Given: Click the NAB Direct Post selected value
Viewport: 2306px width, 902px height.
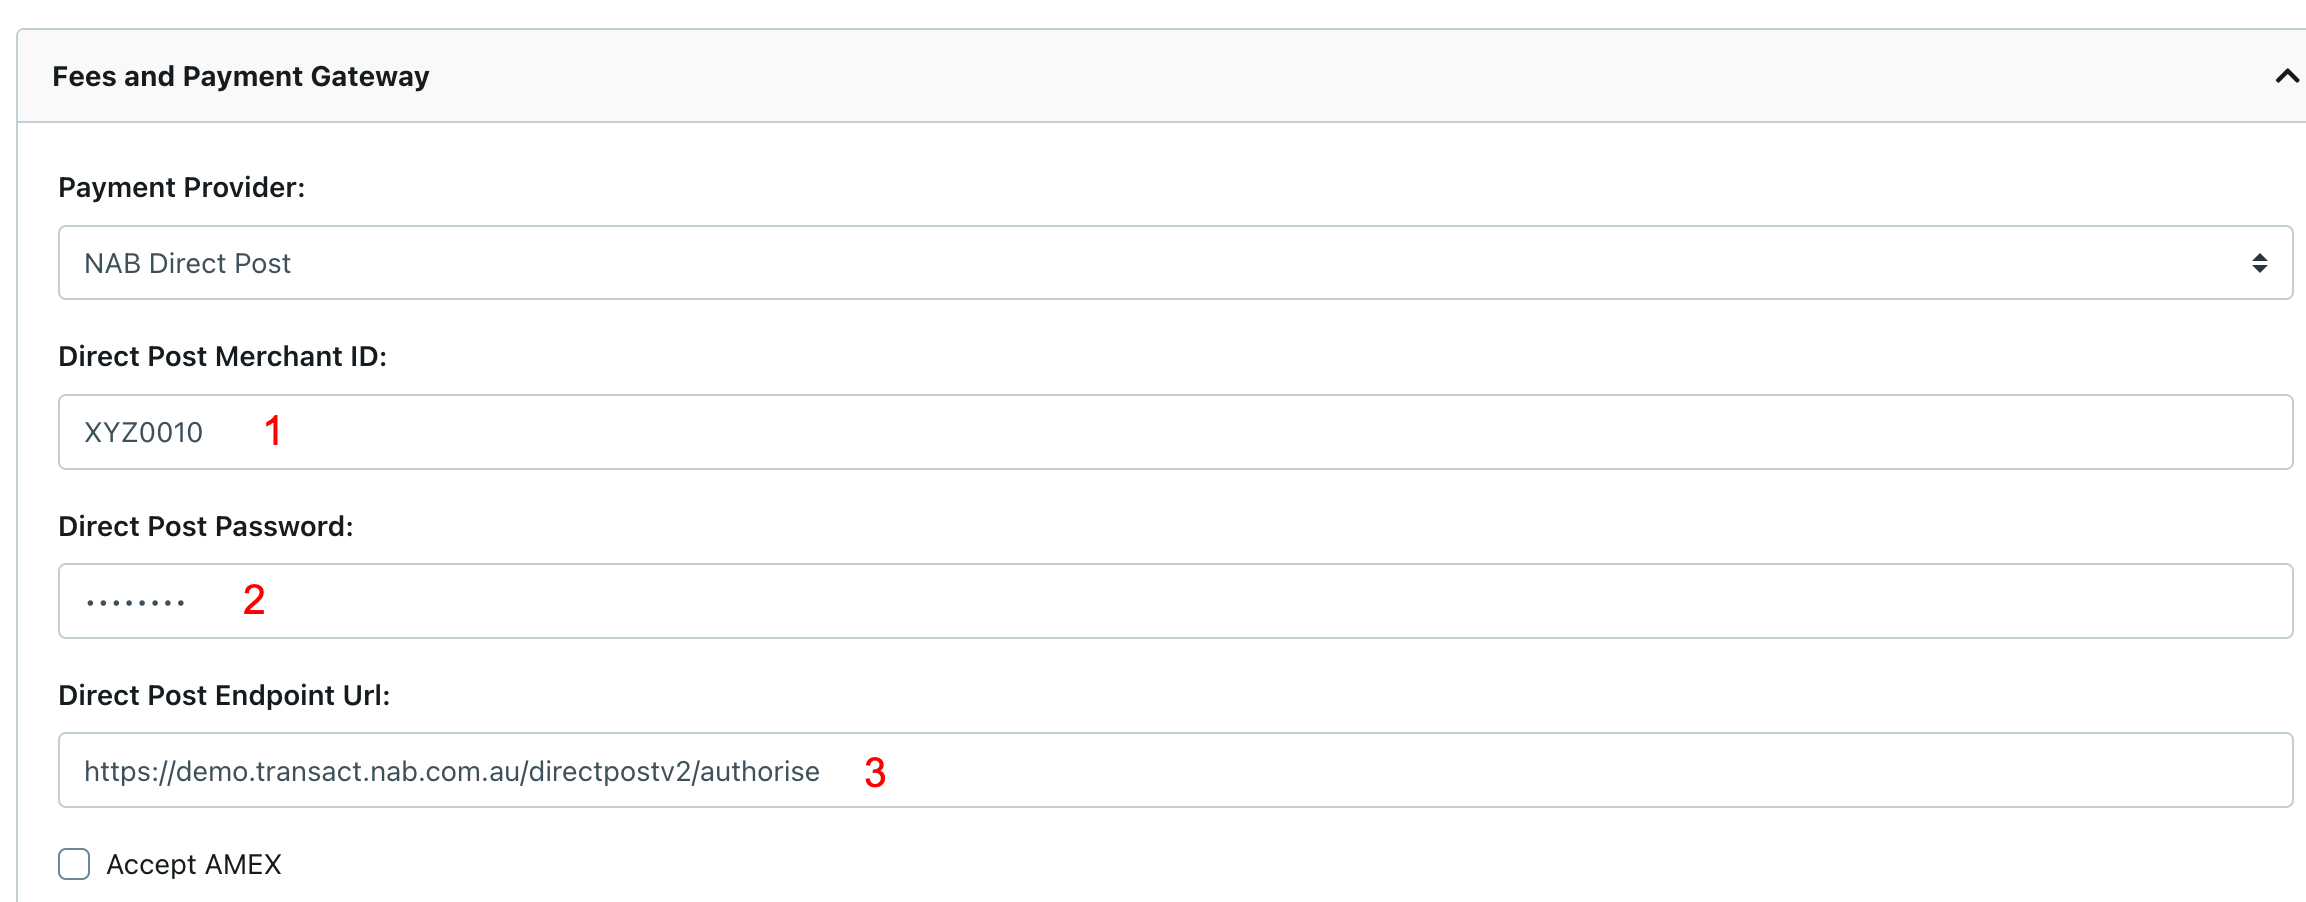Looking at the screenshot, I should (187, 263).
